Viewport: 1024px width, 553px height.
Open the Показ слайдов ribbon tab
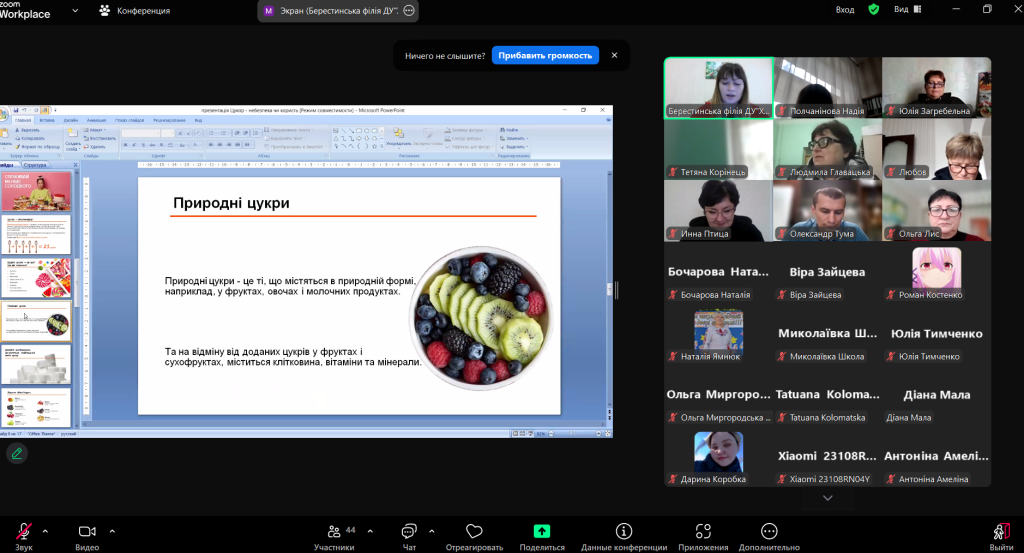pos(129,120)
